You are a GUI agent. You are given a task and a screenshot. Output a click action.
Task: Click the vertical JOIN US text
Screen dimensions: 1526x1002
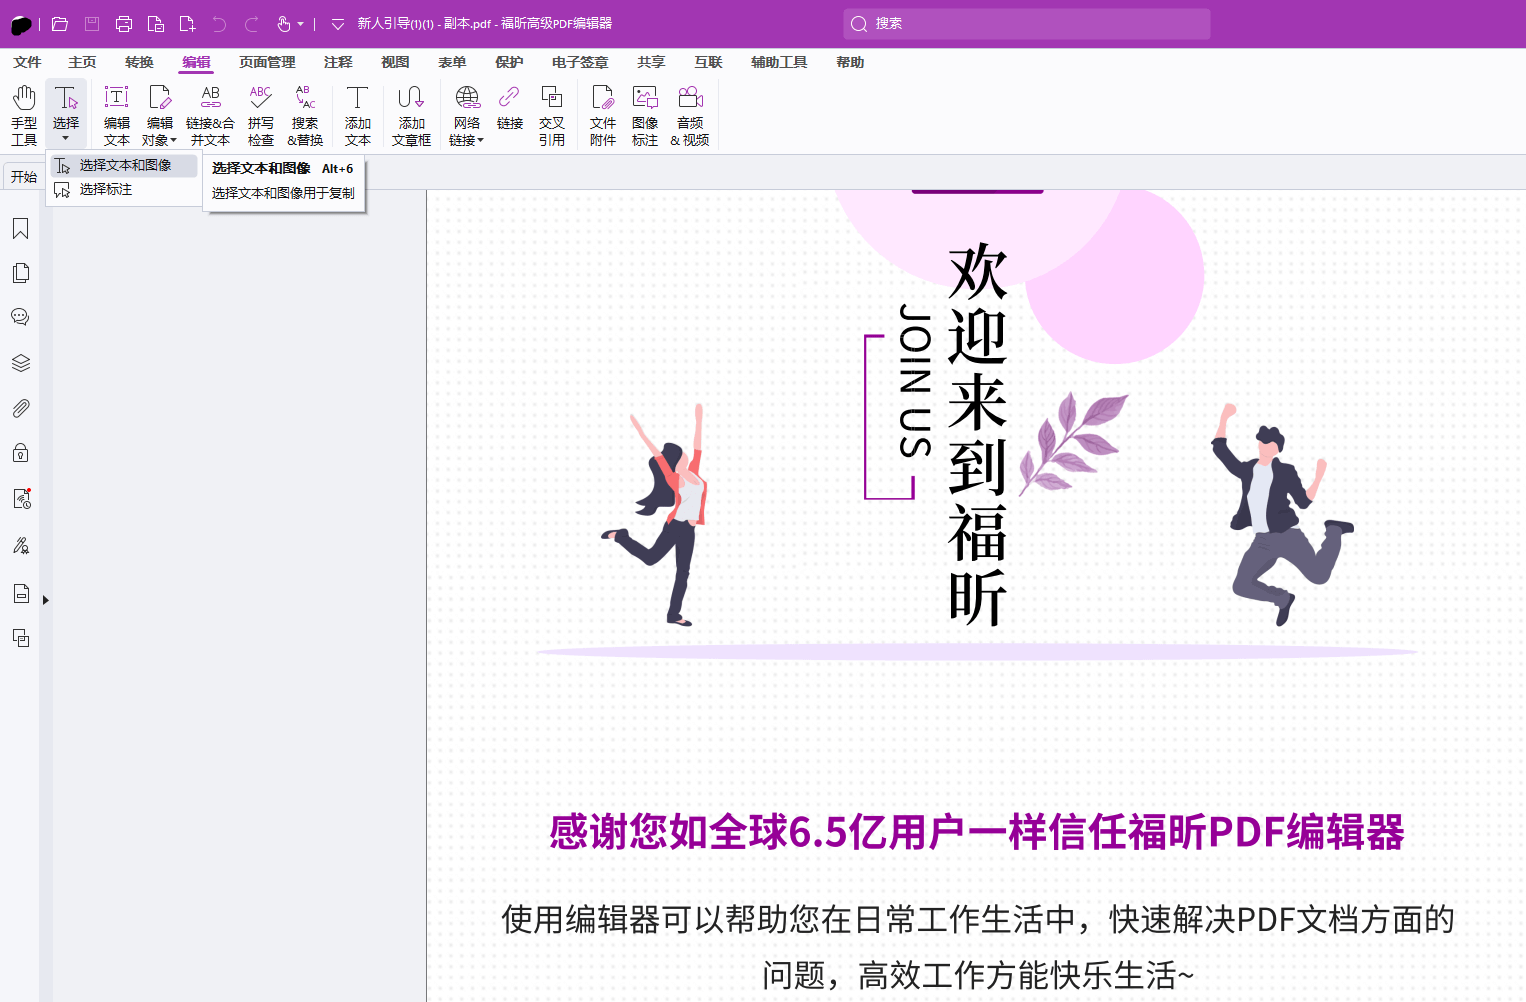(915, 380)
